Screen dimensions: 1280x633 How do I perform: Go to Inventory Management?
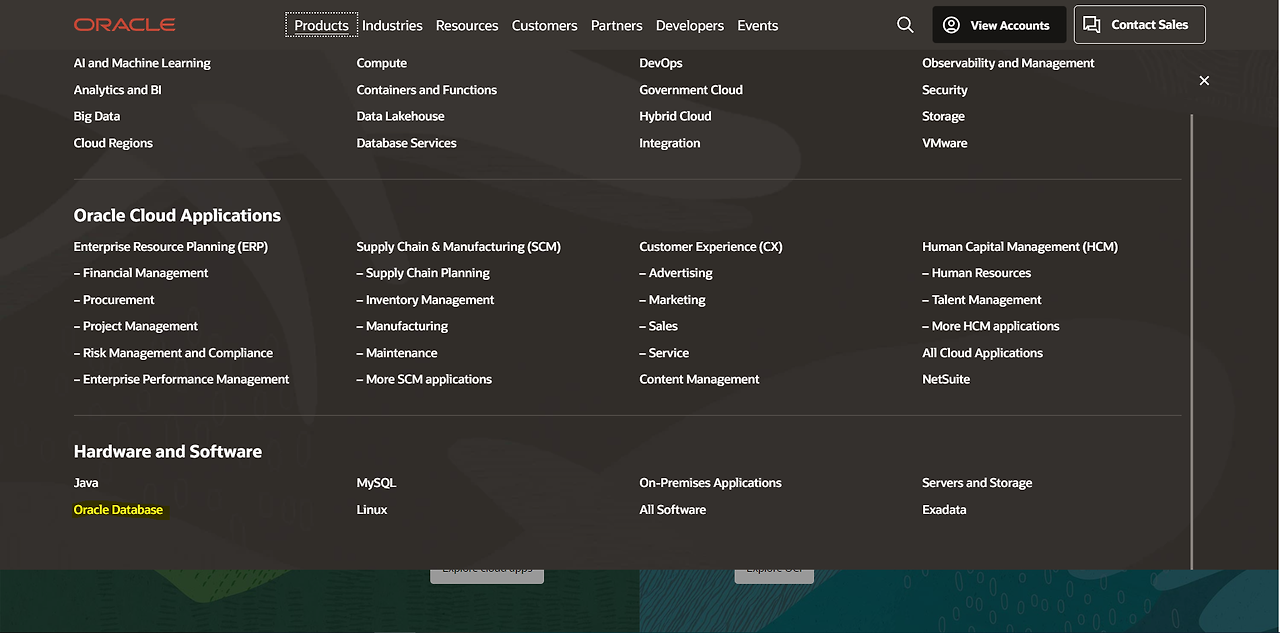[x=426, y=300]
